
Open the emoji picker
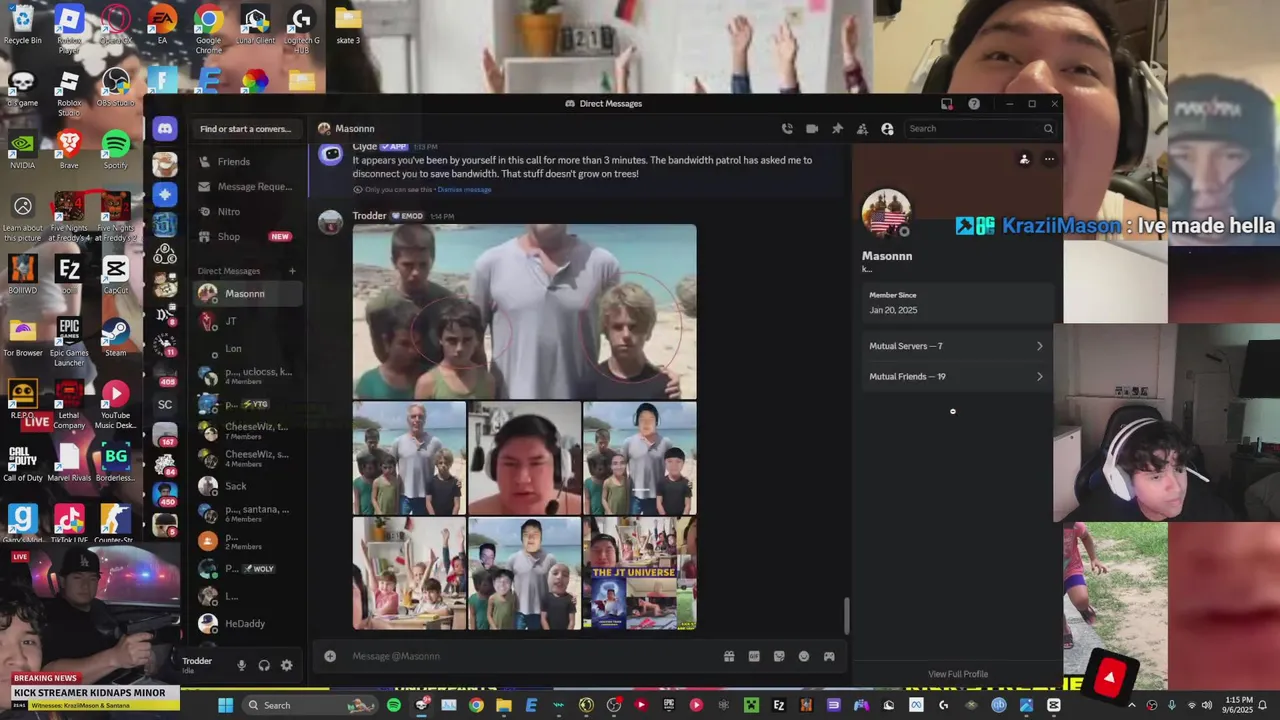coord(804,656)
